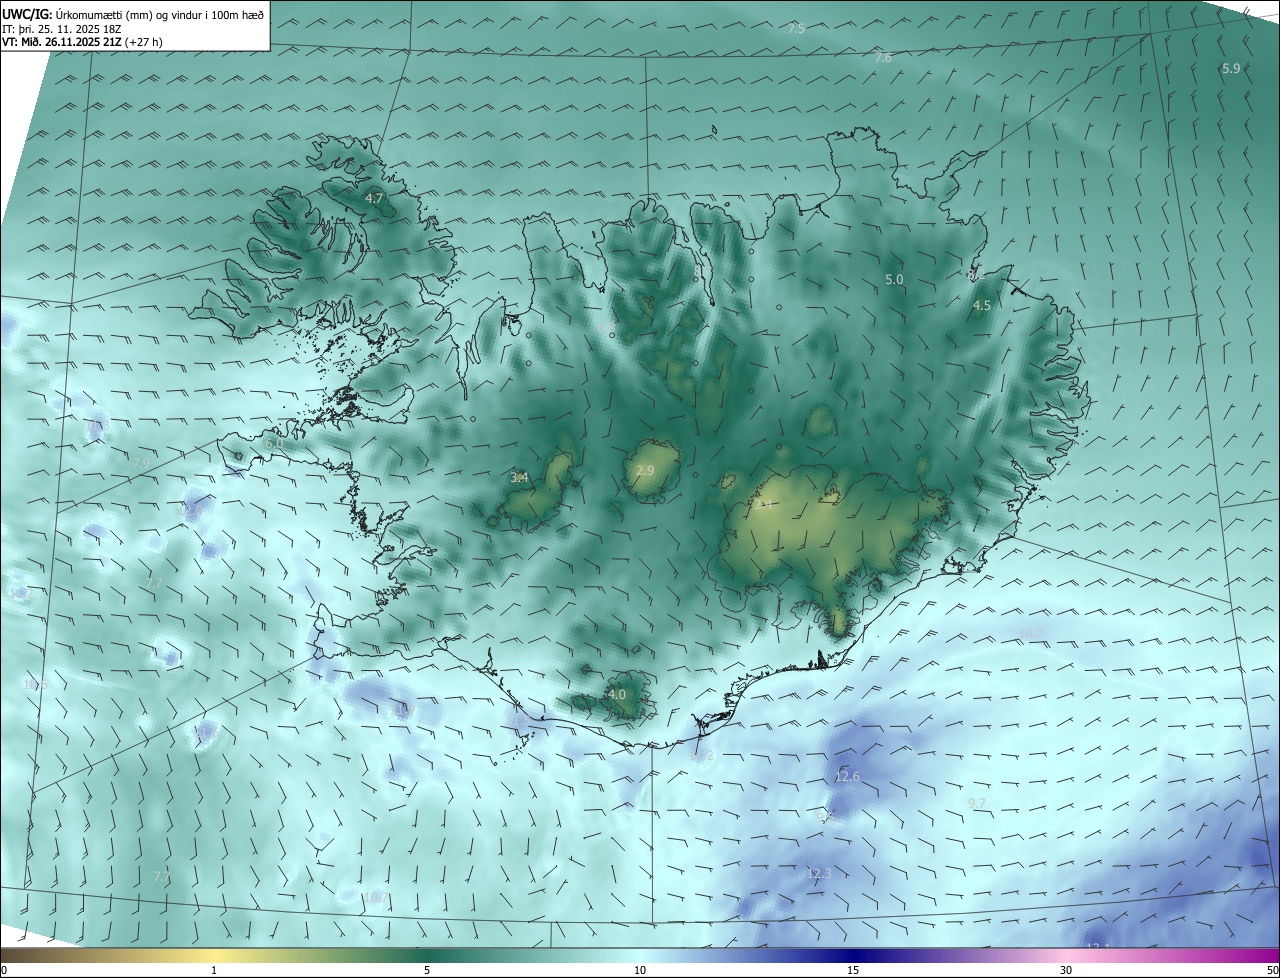Click the 12.6 value label south of Iceland

847,776
